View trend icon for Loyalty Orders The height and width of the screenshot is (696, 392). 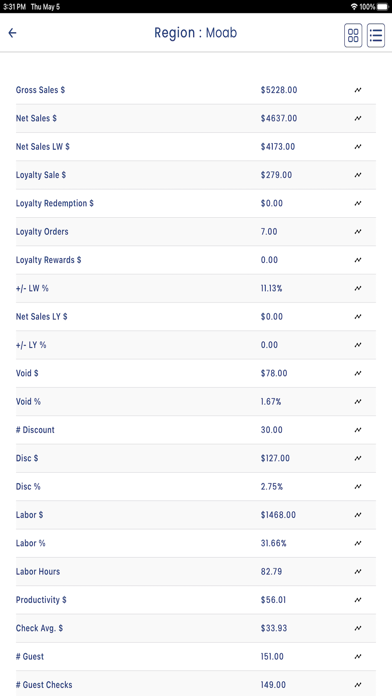(358, 232)
